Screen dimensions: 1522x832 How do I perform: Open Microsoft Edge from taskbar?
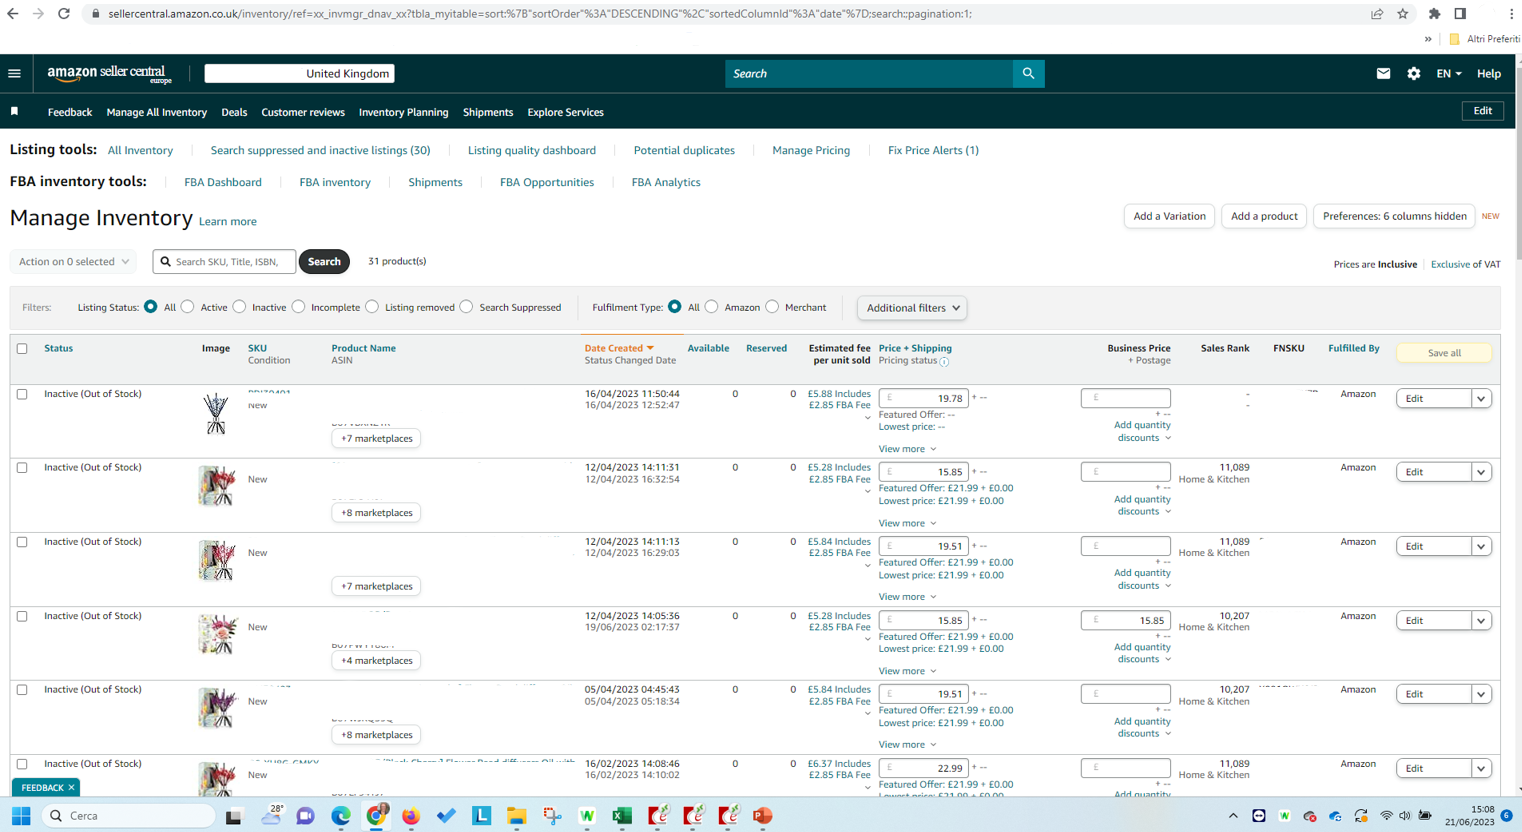click(341, 816)
